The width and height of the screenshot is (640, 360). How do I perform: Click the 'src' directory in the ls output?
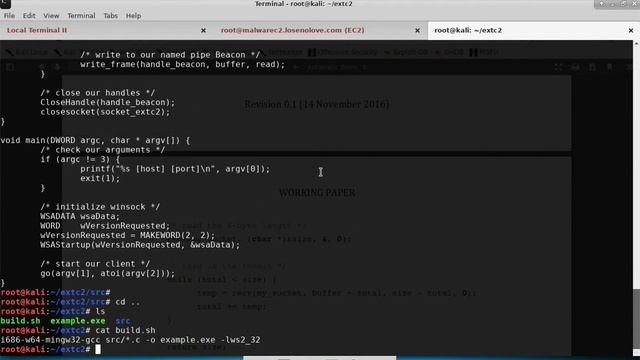click(122, 321)
